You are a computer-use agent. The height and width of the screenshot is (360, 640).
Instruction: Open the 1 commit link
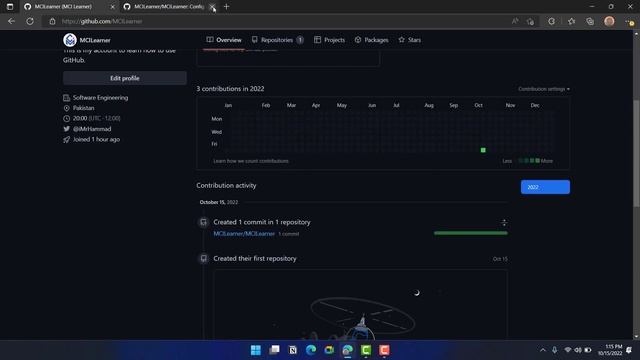tap(289, 234)
